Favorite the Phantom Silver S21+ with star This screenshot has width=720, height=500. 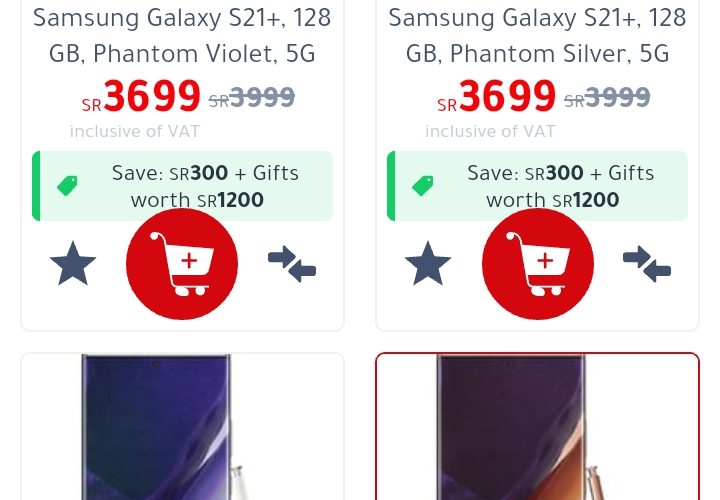click(x=428, y=264)
